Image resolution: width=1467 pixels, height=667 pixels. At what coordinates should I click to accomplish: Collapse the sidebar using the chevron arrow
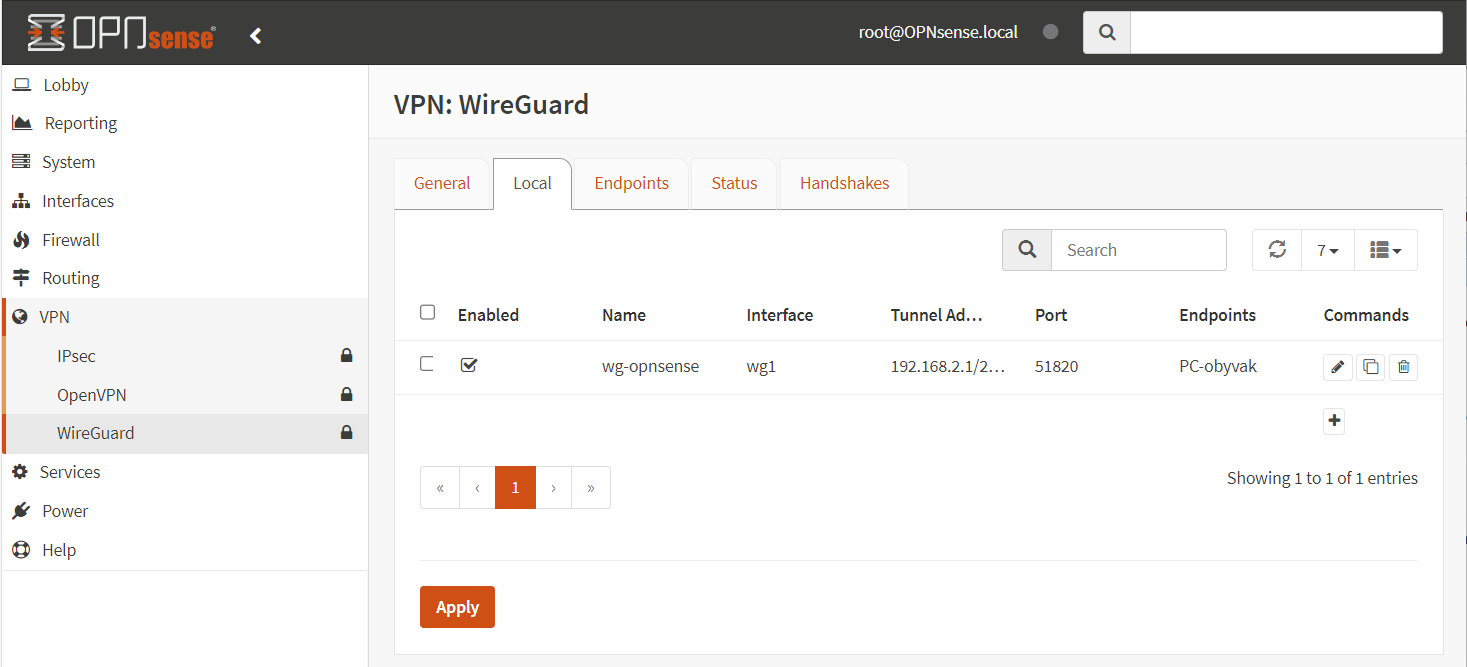pyautogui.click(x=256, y=36)
